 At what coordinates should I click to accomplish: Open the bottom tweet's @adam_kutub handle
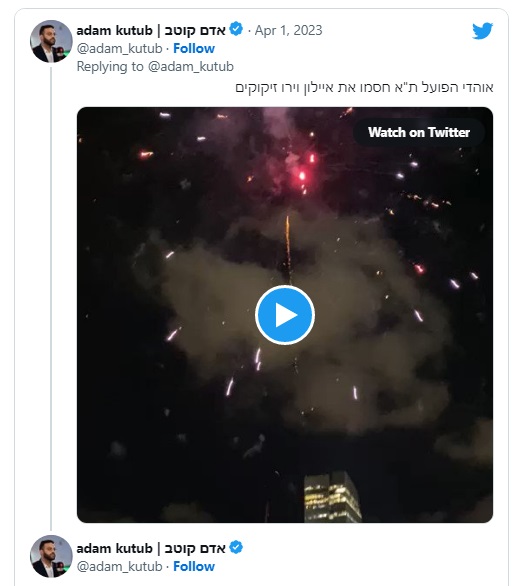coord(120,567)
